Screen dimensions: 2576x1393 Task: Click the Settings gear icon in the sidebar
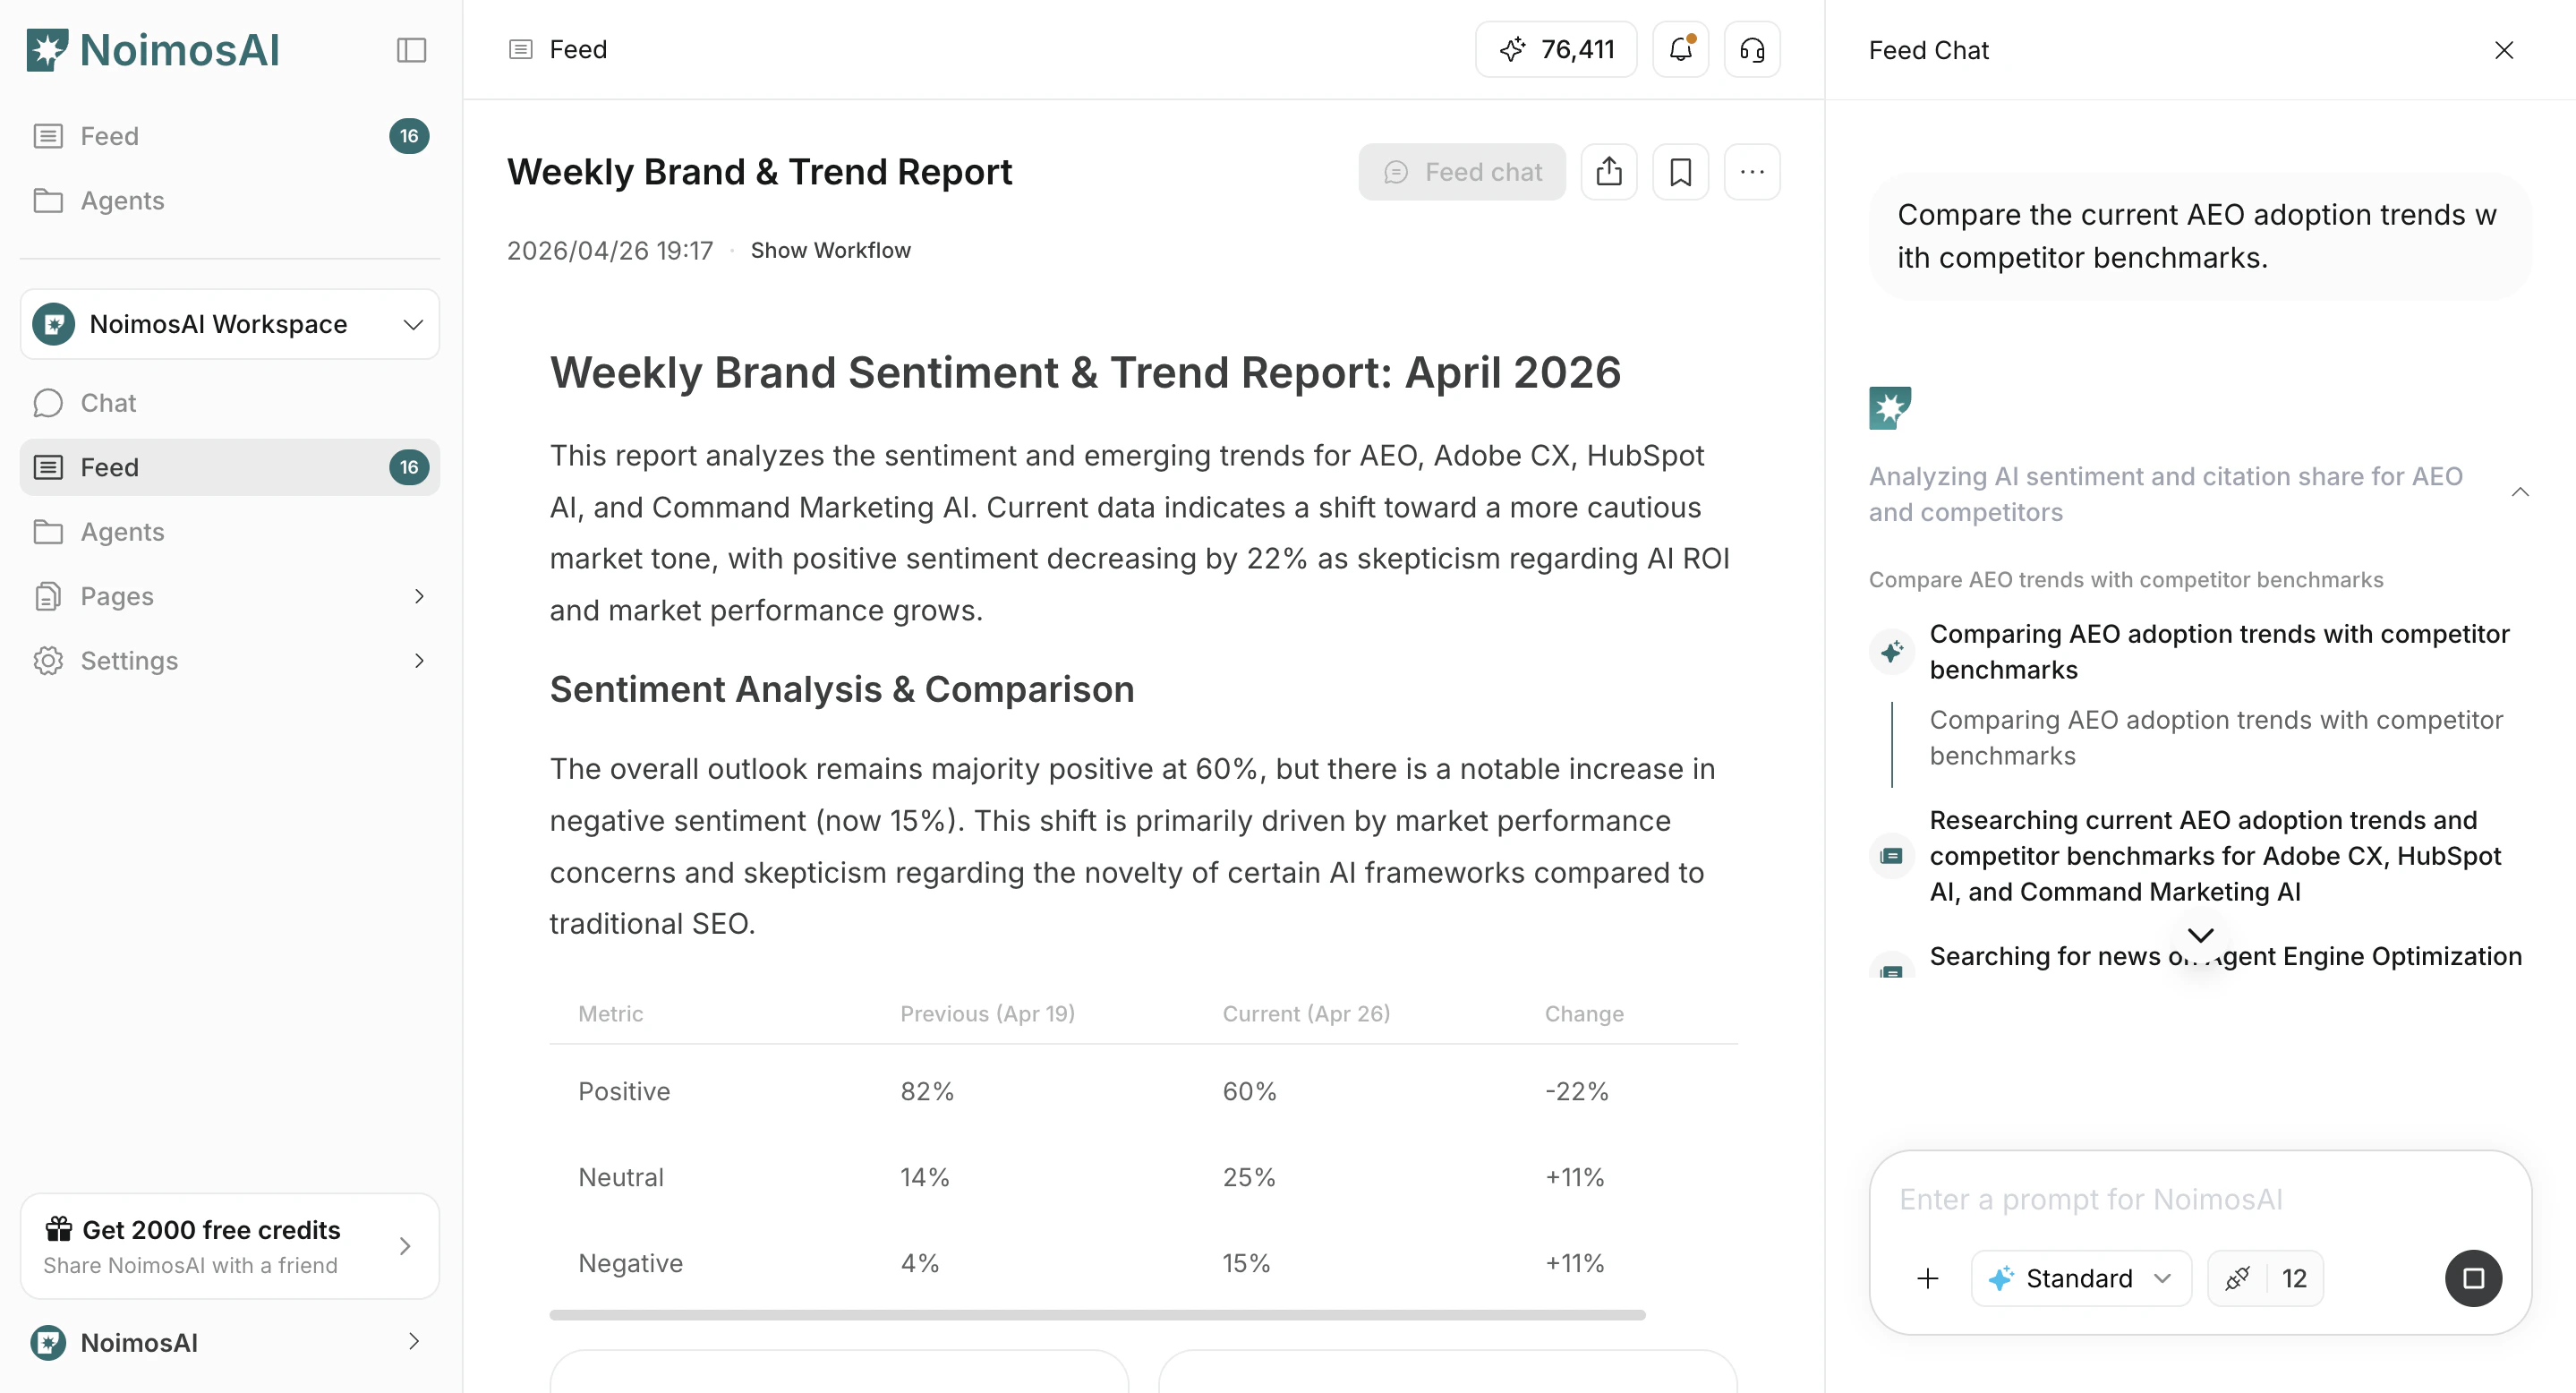pyautogui.click(x=48, y=661)
